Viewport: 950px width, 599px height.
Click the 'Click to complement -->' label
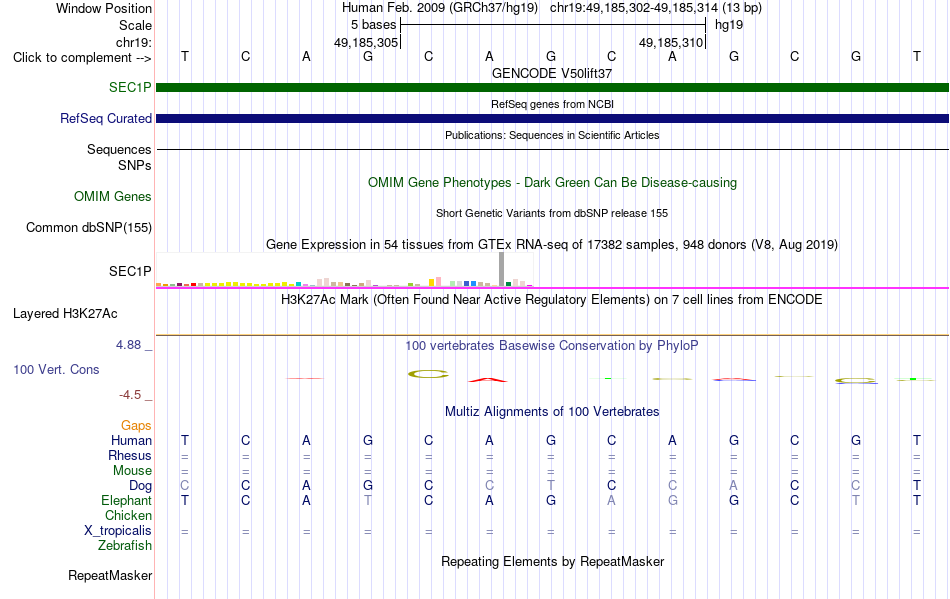point(82,58)
